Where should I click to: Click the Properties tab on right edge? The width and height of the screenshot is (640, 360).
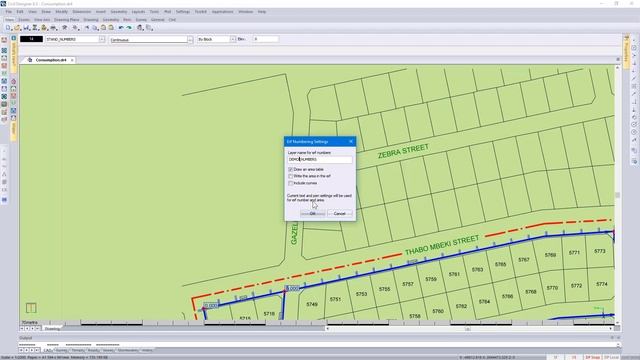(626, 50)
